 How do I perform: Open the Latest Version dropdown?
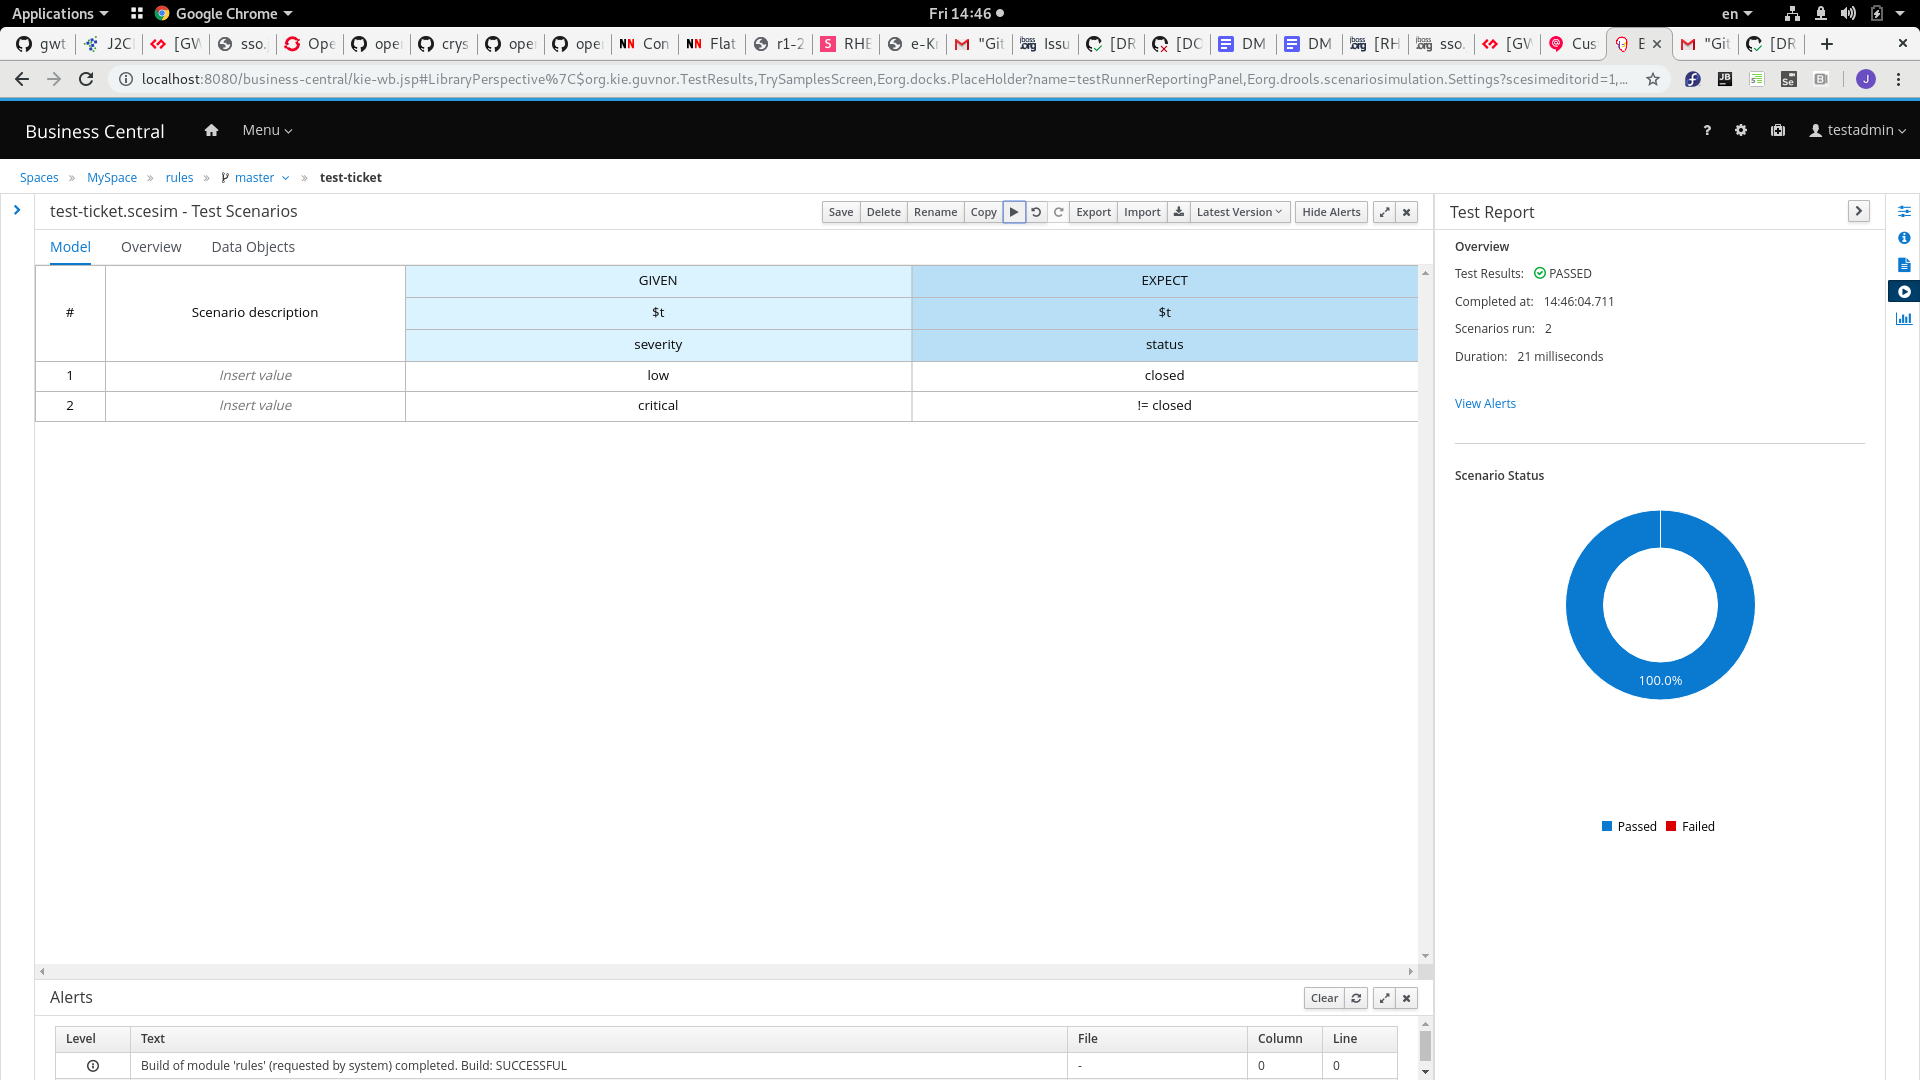point(1239,212)
